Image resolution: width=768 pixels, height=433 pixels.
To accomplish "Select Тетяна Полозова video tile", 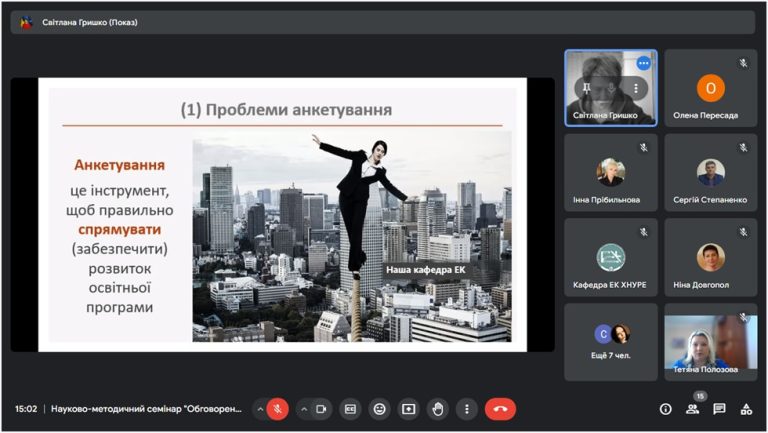I will (x=711, y=342).
